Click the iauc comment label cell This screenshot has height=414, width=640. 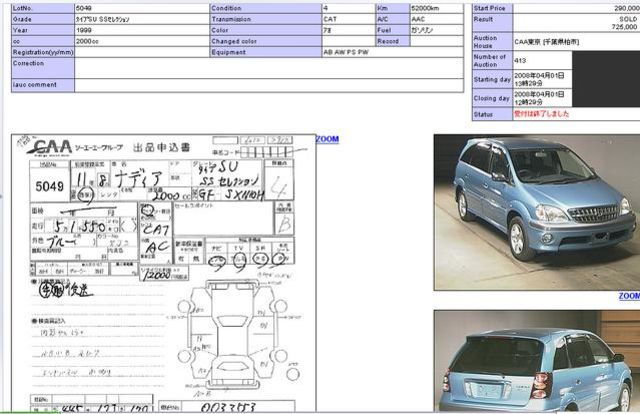(43, 85)
